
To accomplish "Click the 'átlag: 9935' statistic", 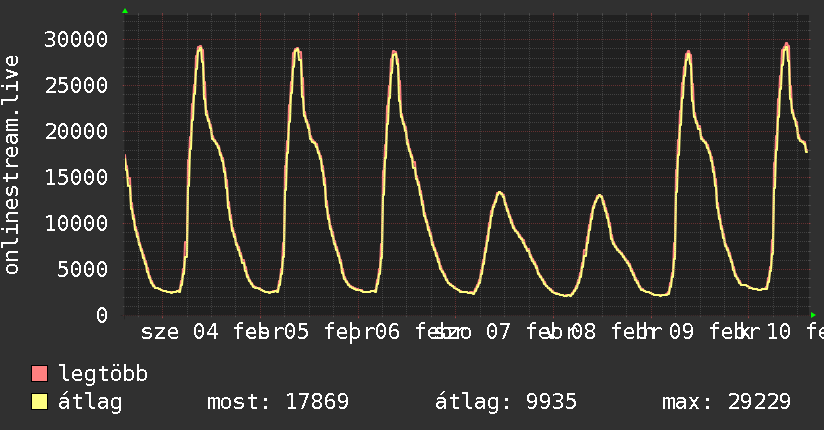I will click(x=506, y=402).
